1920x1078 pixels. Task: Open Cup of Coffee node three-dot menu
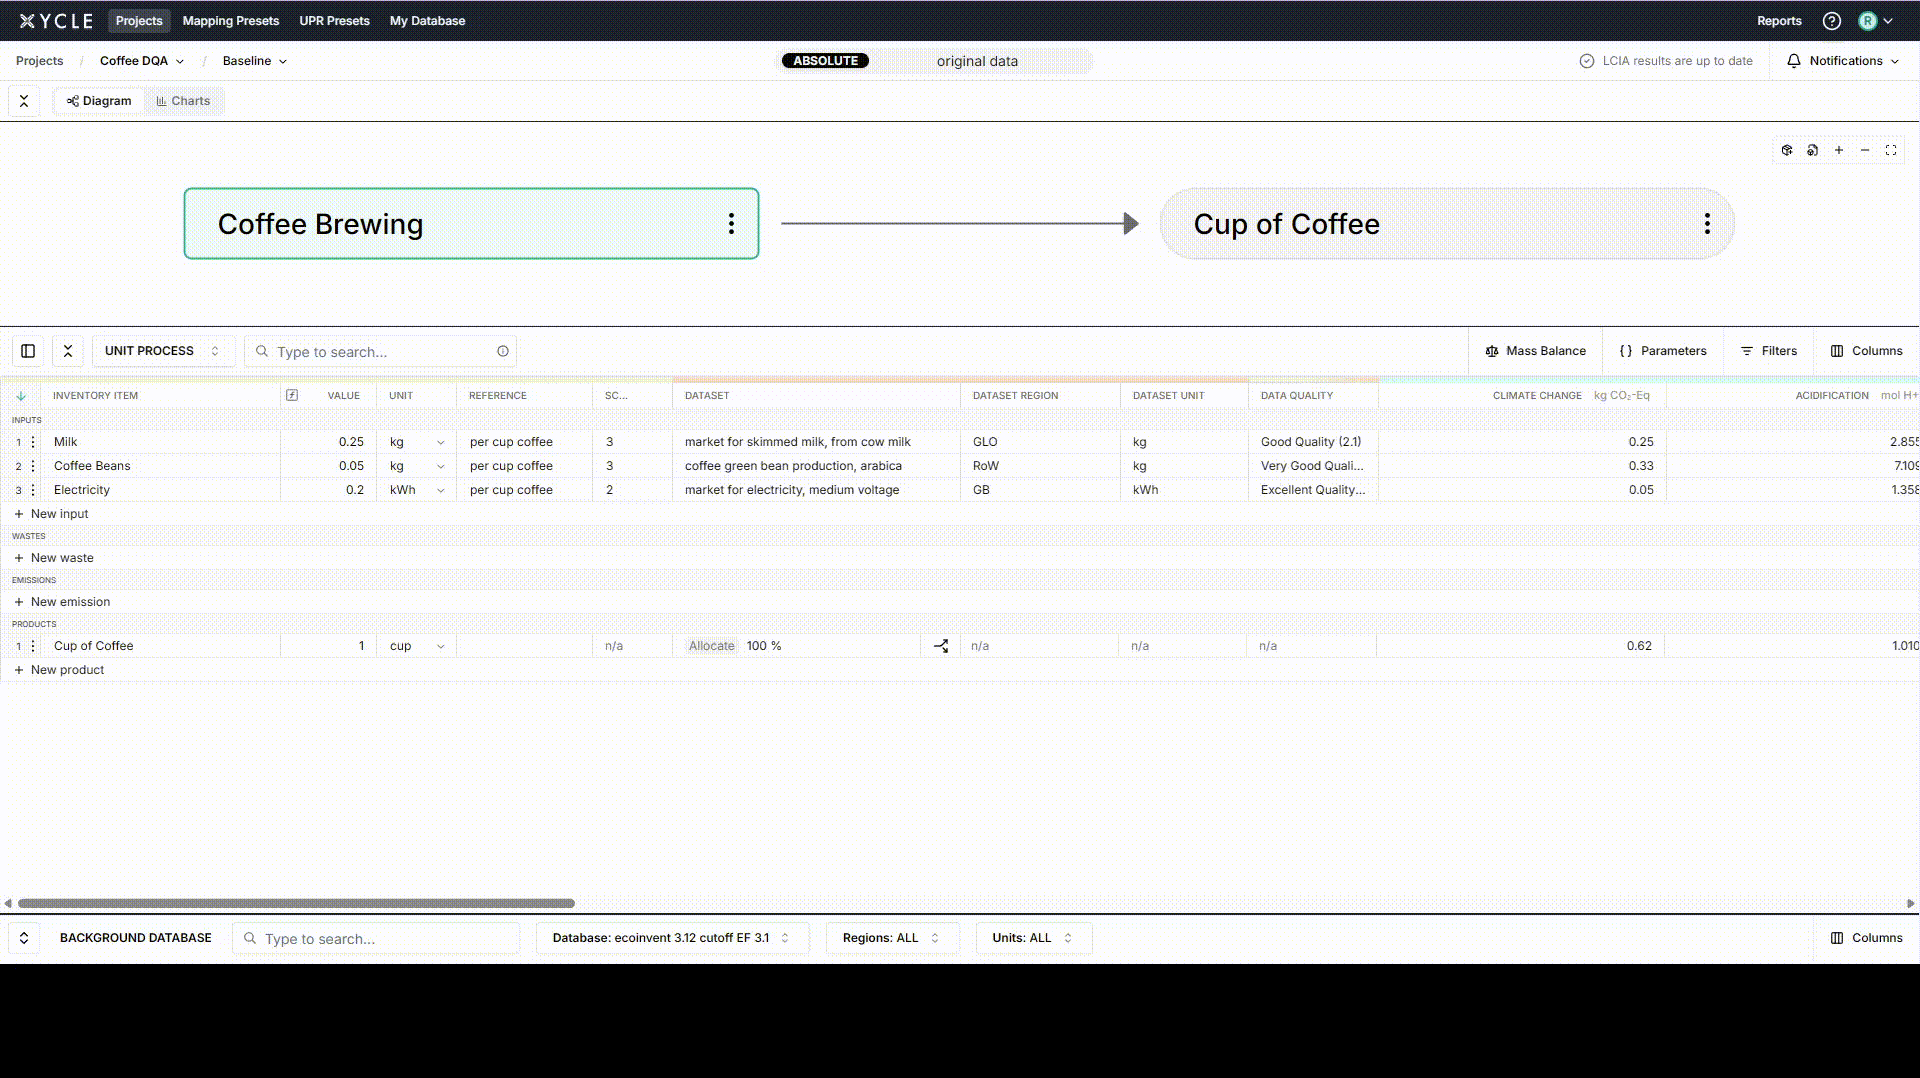click(1707, 224)
